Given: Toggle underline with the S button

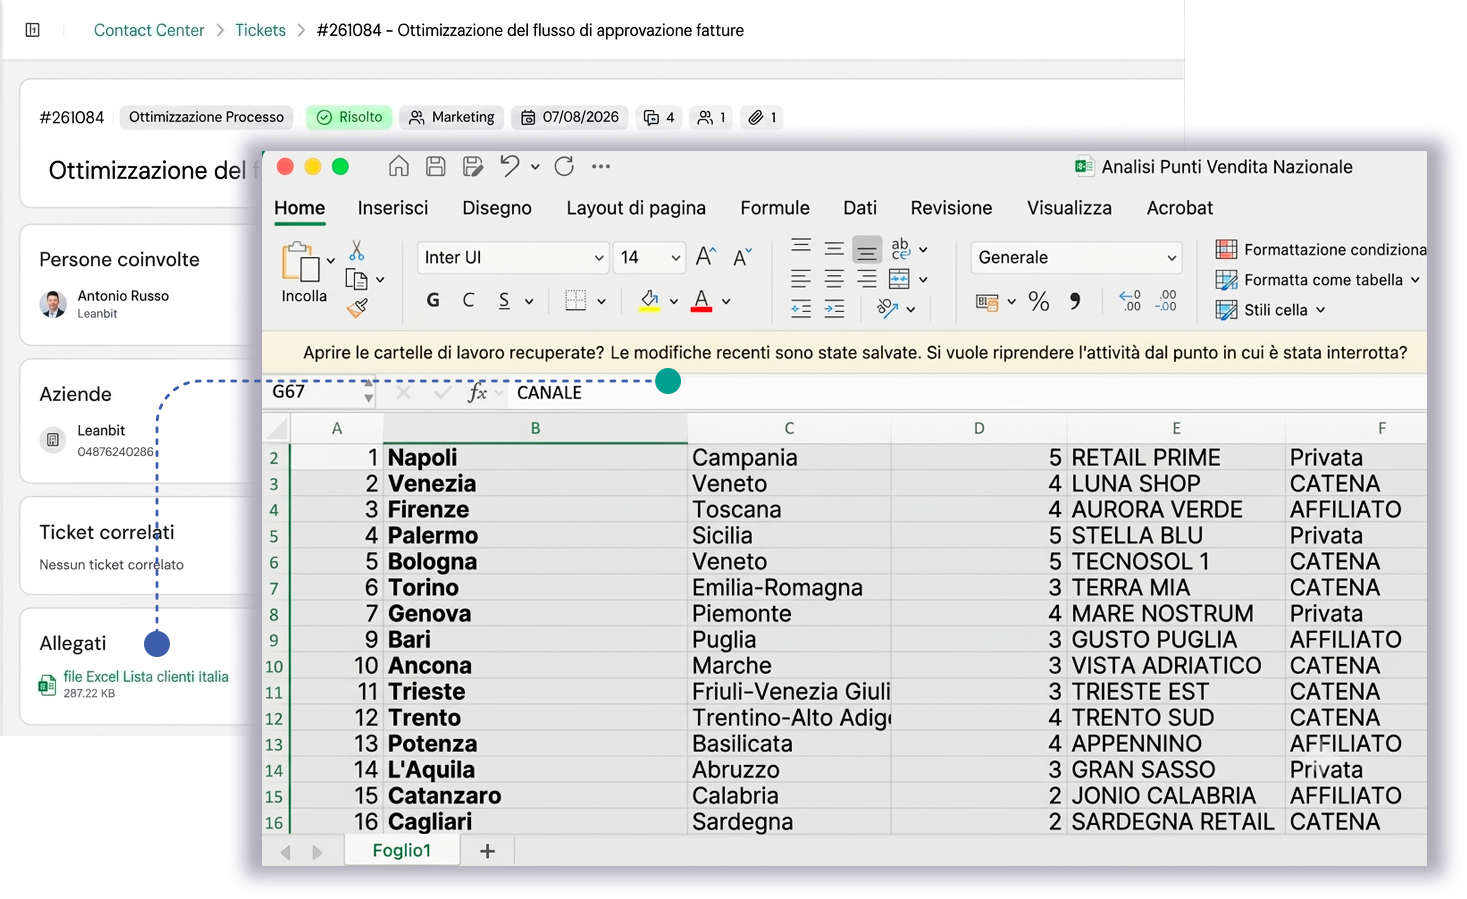Looking at the screenshot, I should point(504,300).
